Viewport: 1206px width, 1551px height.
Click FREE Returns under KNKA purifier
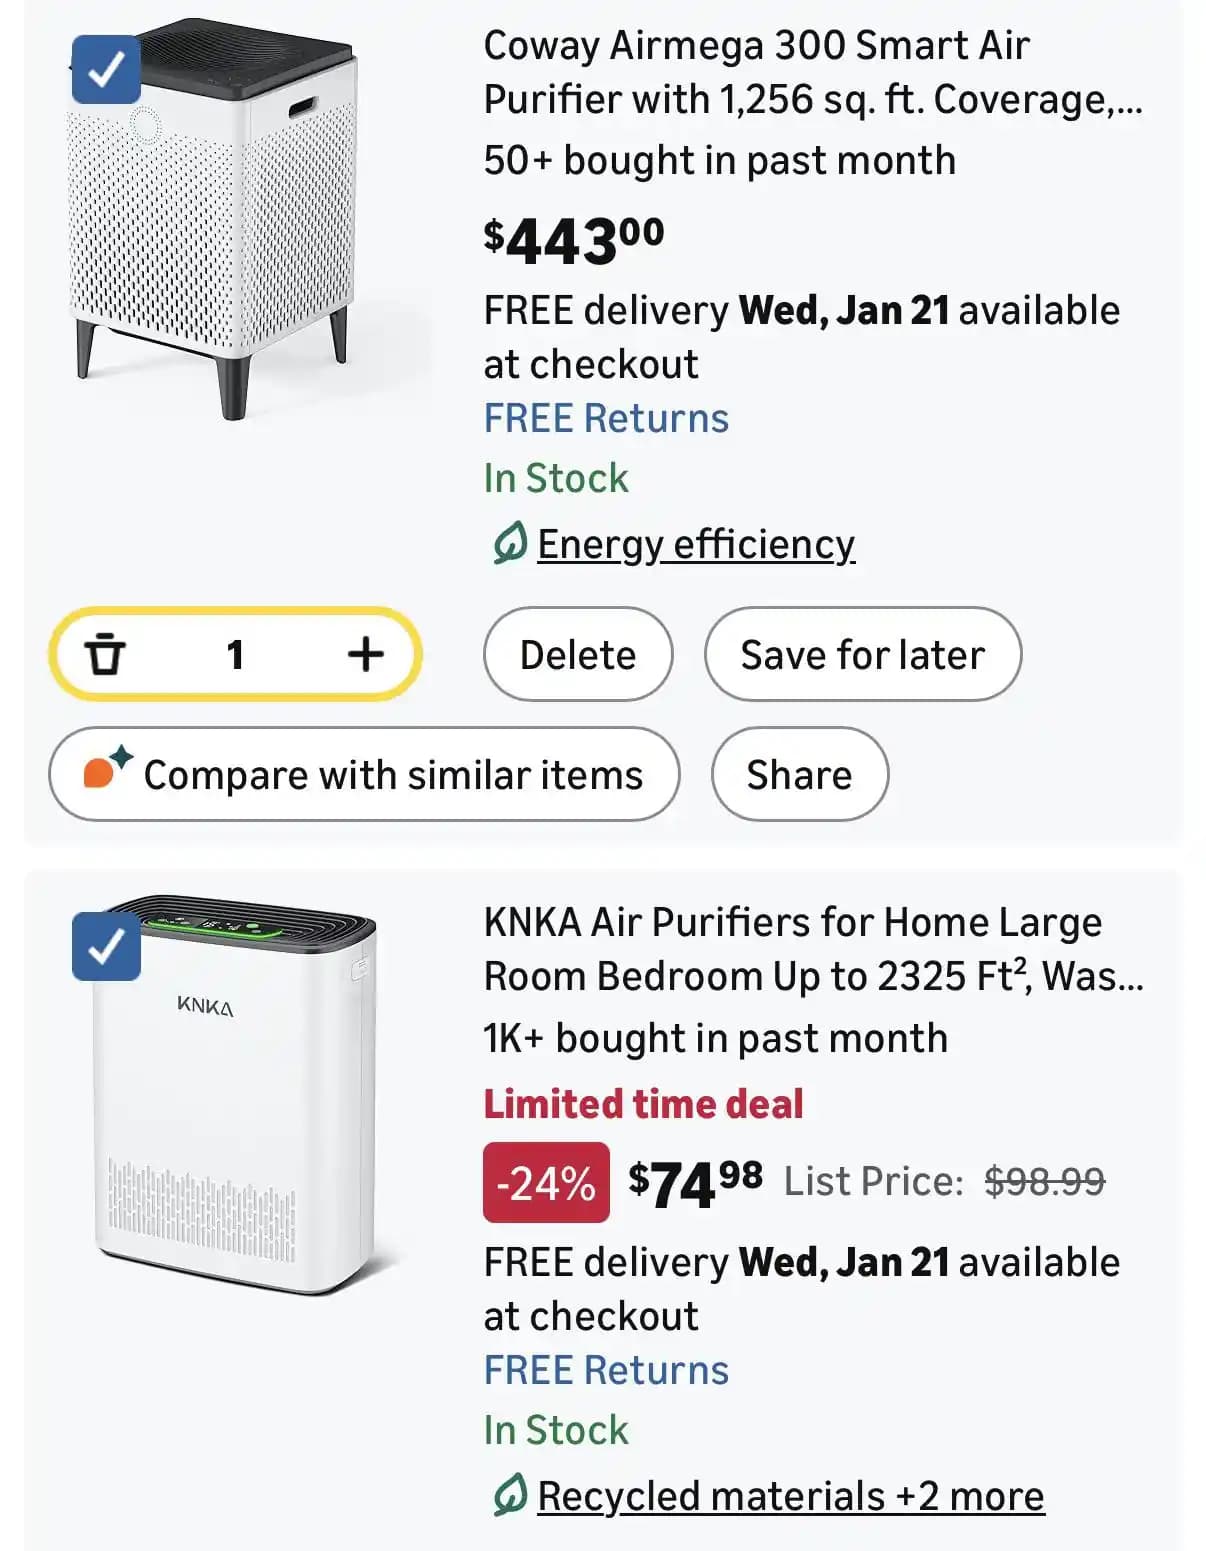point(606,1370)
